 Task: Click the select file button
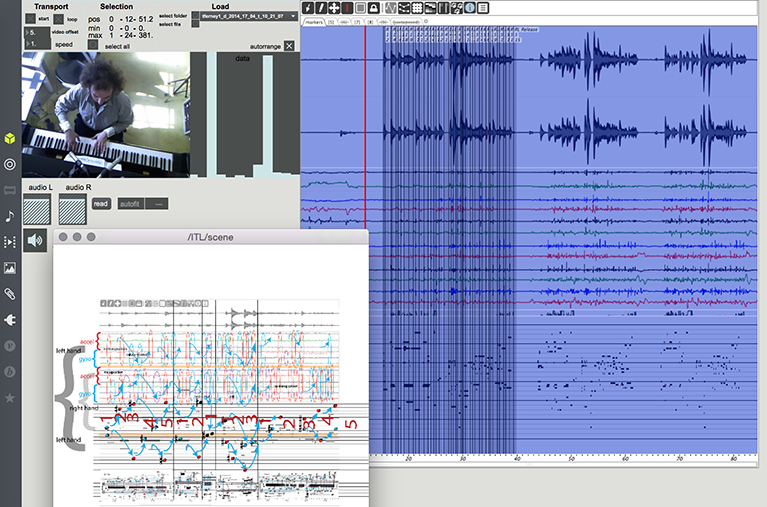[195, 23]
